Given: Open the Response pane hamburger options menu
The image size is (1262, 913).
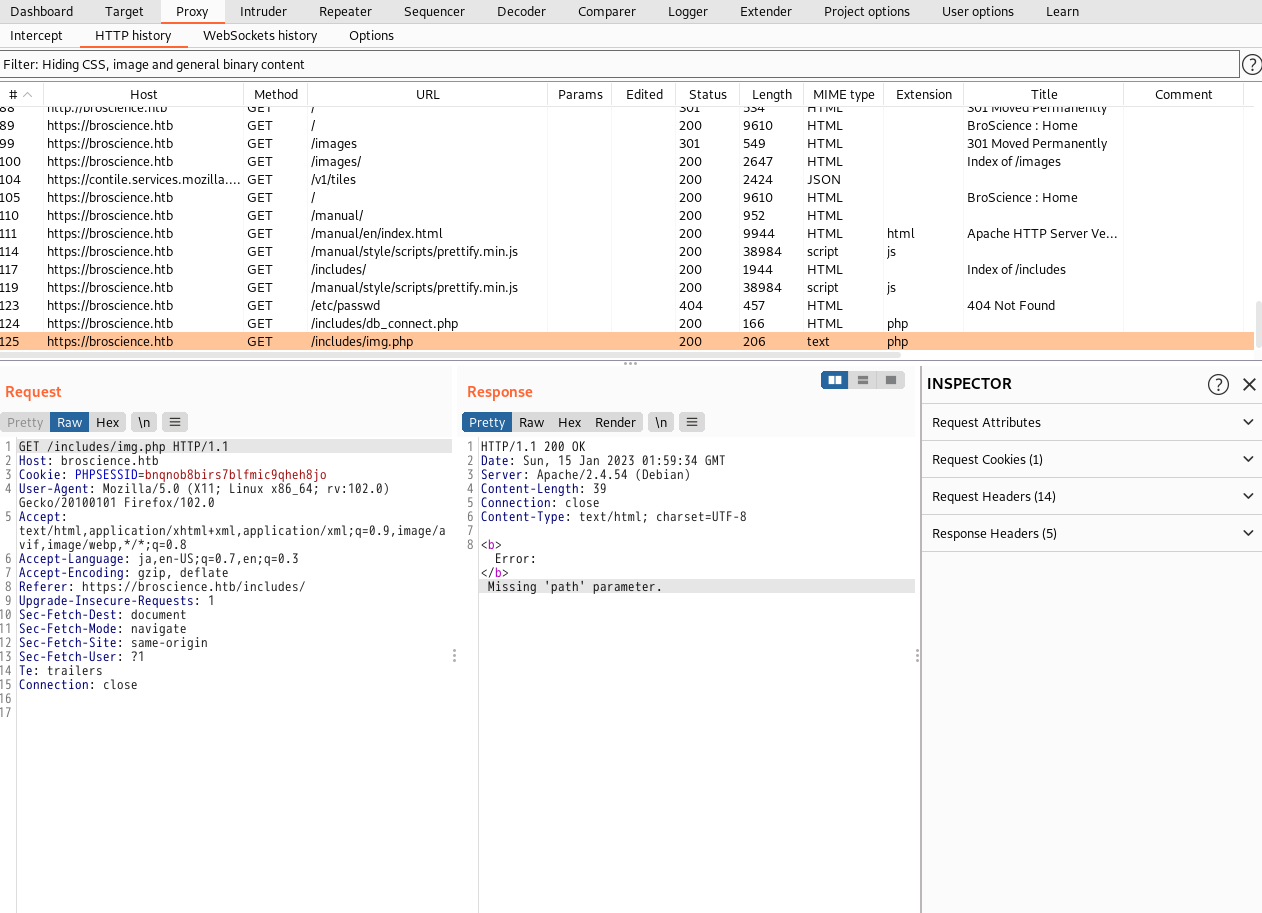Looking at the screenshot, I should tap(691, 422).
